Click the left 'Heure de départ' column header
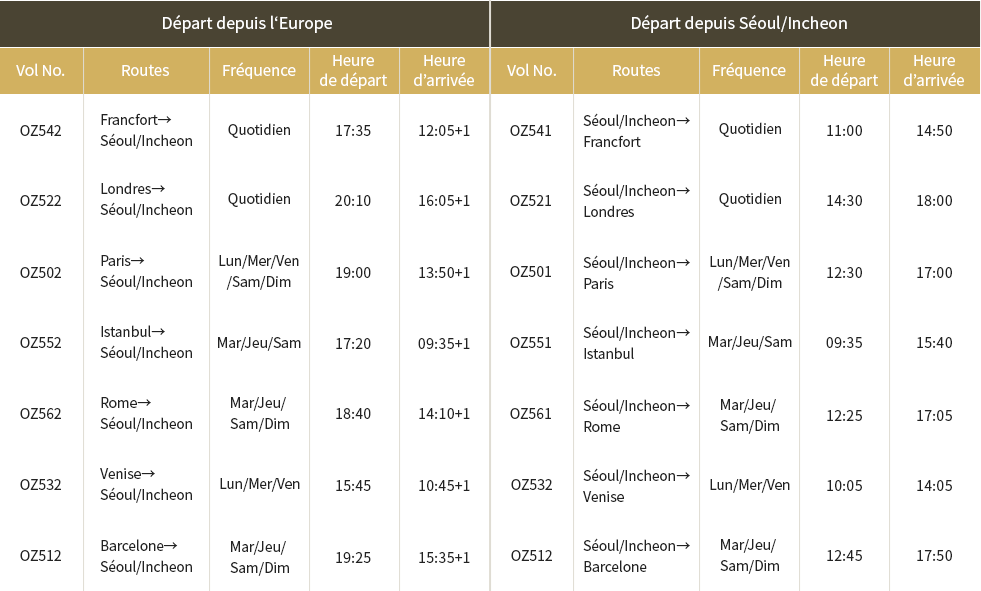Viewport: 981px width, 591px height. pyautogui.click(x=353, y=70)
